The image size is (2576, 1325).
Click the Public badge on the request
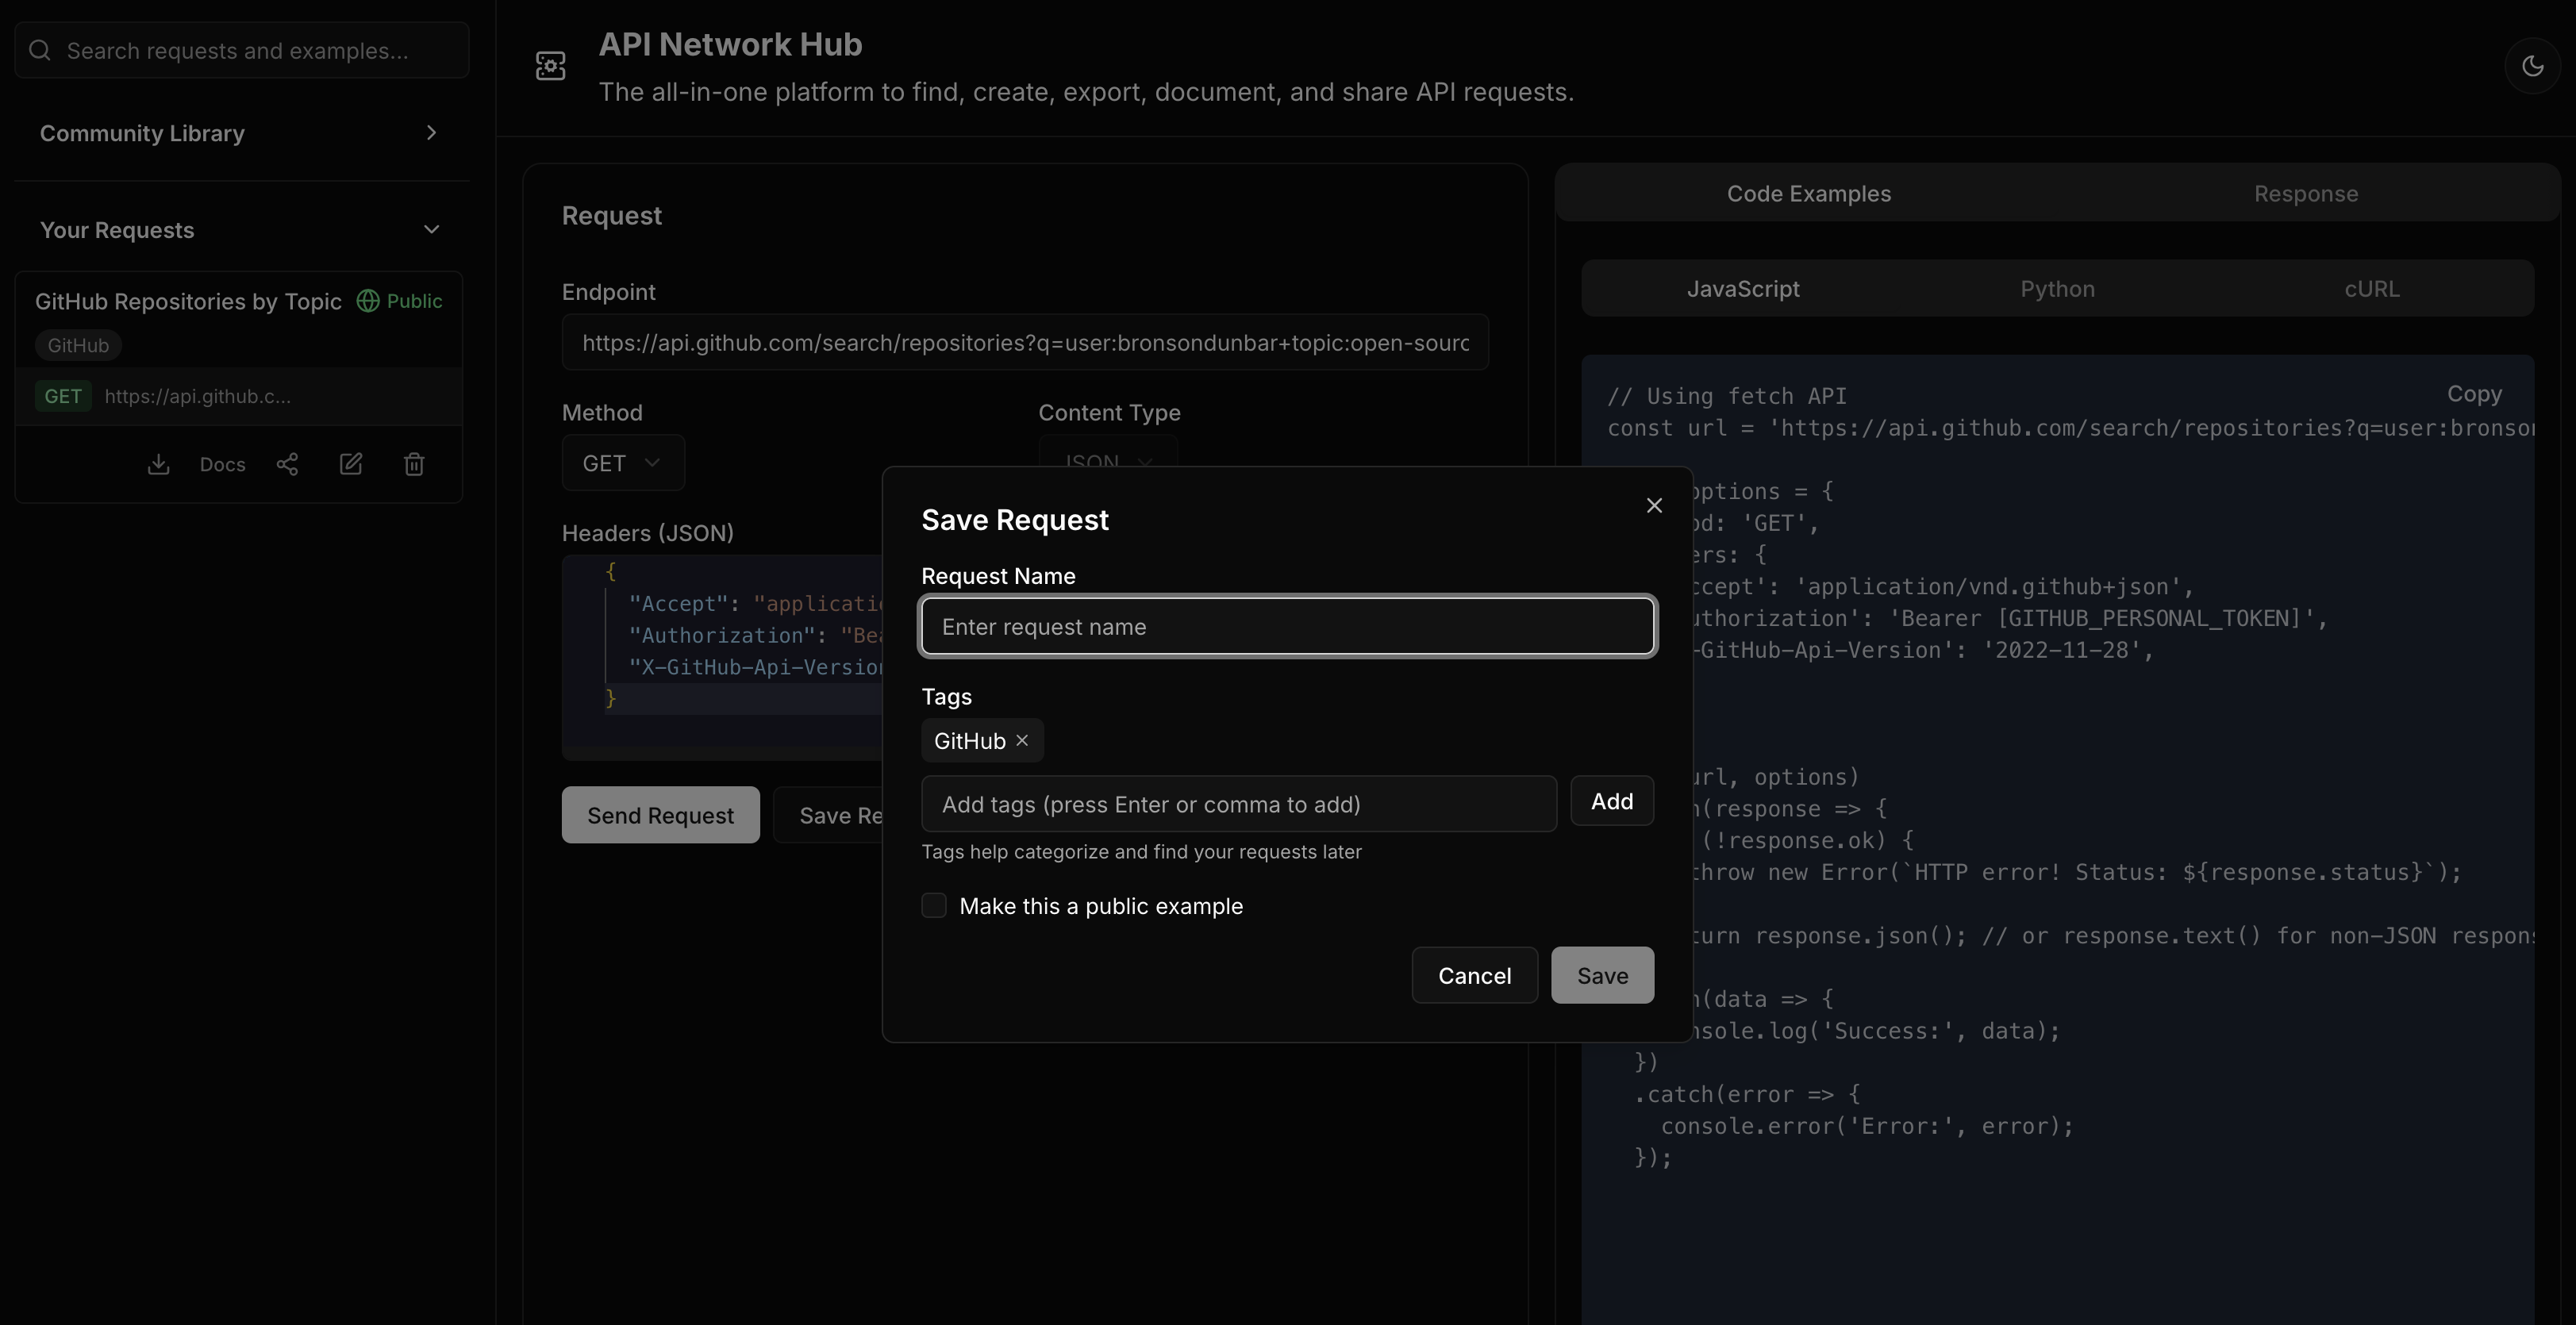coord(399,301)
